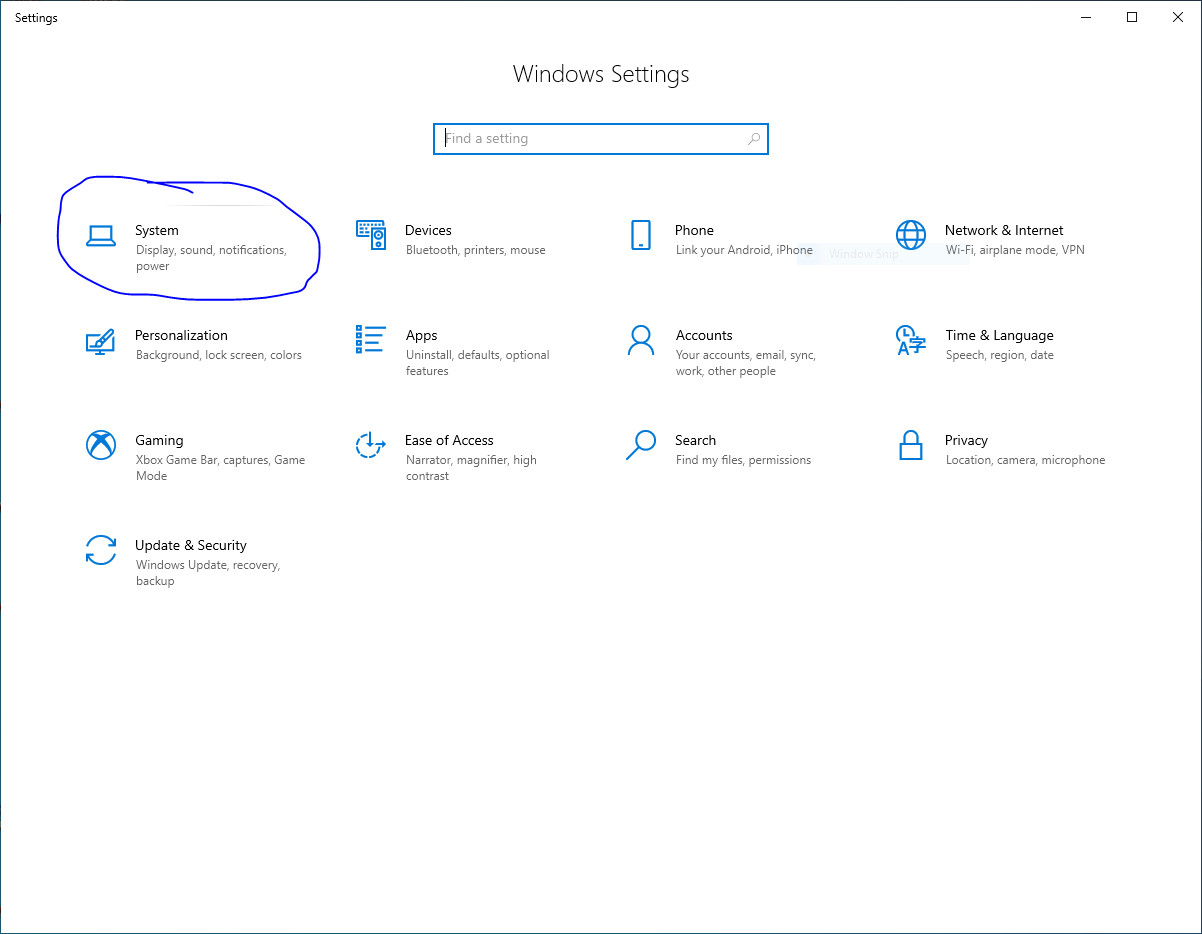Select the Accounts person icon
This screenshot has height=934, width=1202.
641,340
